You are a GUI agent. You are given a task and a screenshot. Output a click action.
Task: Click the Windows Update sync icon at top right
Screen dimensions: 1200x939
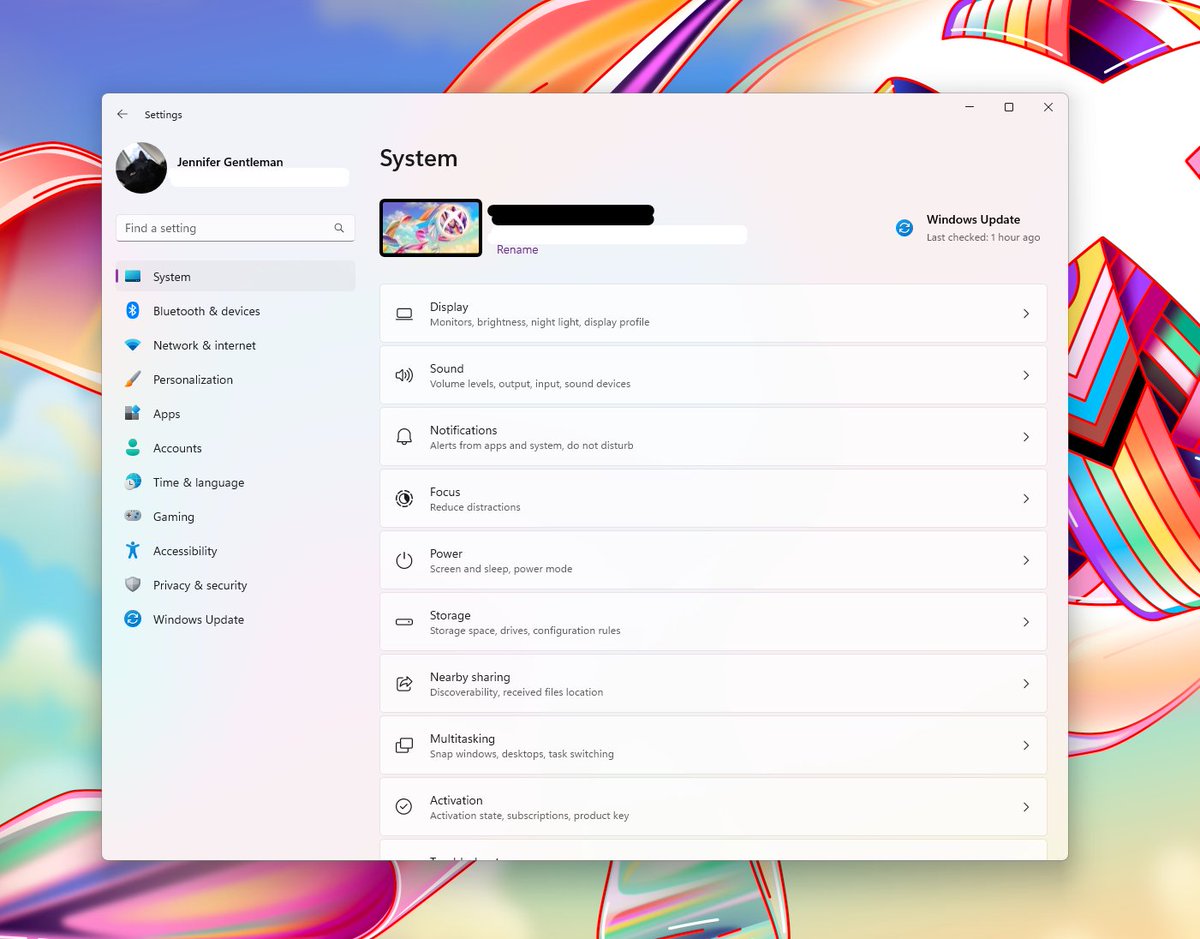[x=904, y=228]
